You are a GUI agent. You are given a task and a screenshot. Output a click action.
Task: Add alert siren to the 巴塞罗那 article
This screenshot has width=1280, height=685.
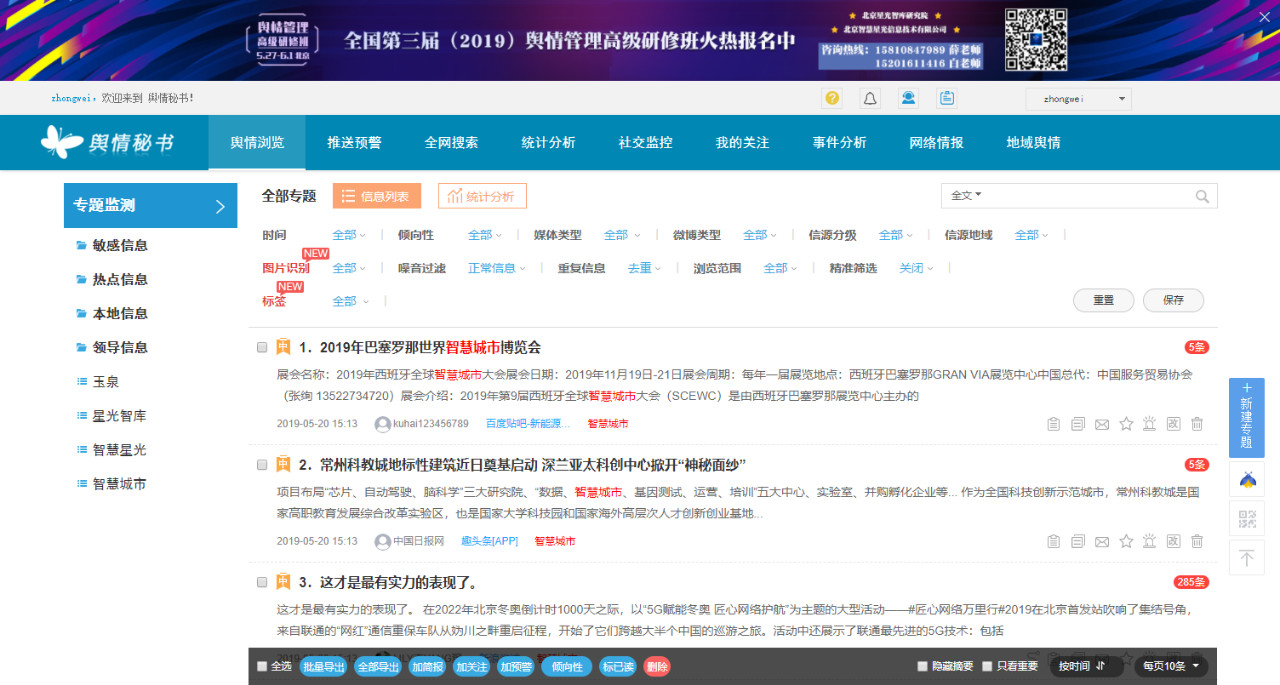[x=1150, y=424]
